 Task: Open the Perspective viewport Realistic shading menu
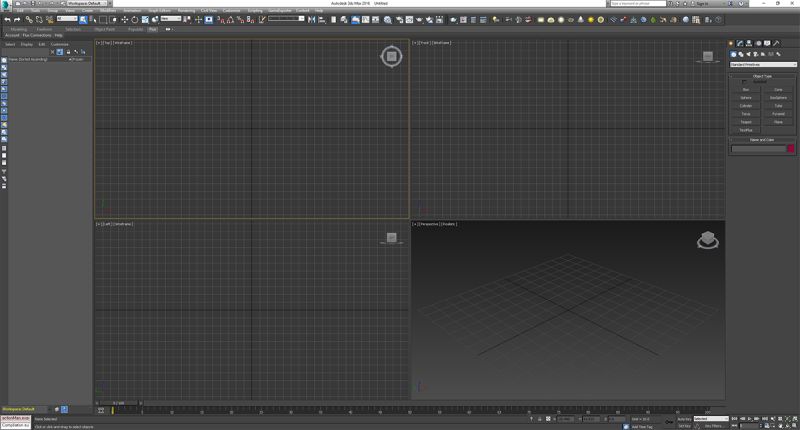[449, 224]
